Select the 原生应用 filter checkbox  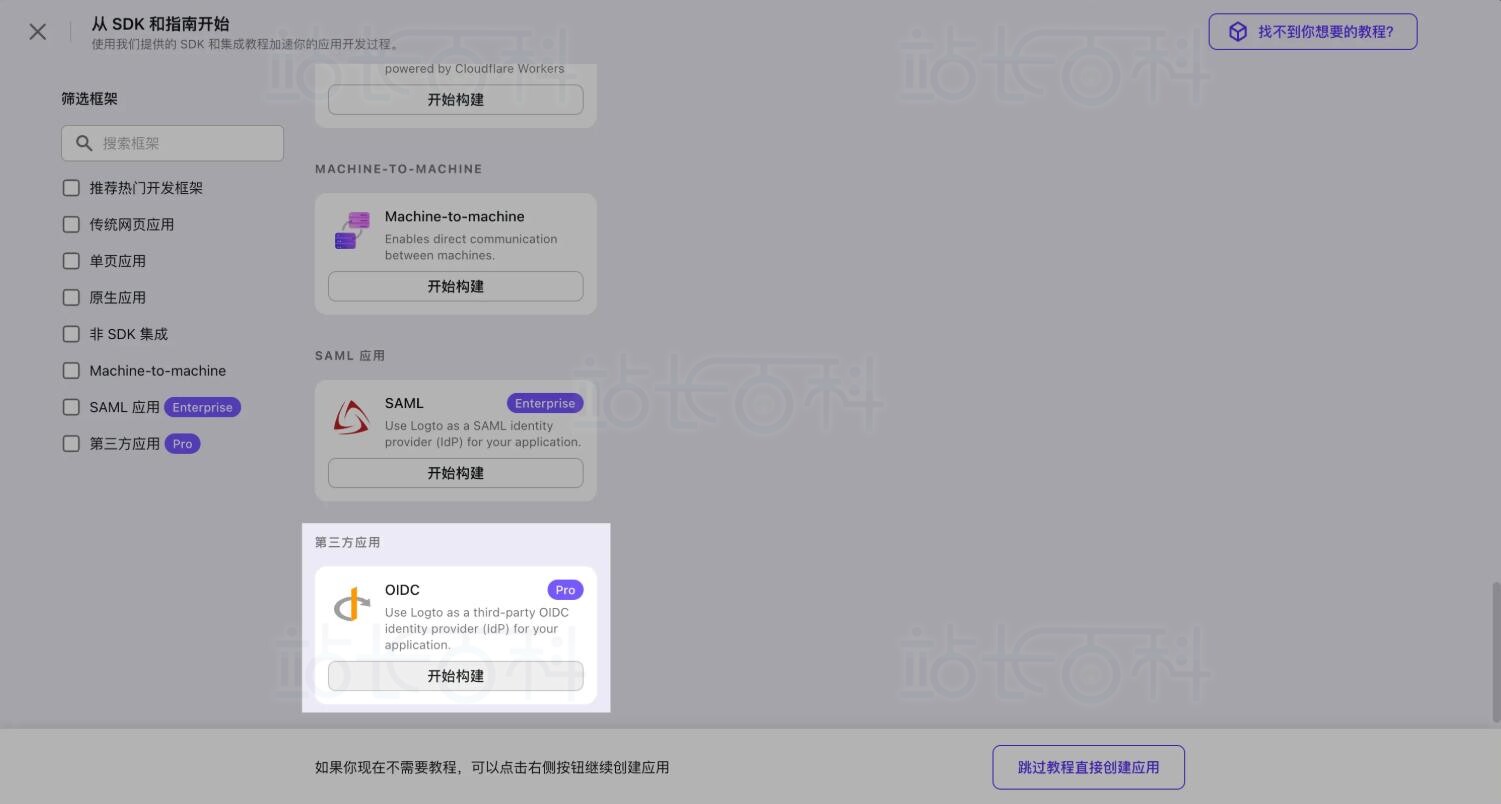pyautogui.click(x=71, y=298)
